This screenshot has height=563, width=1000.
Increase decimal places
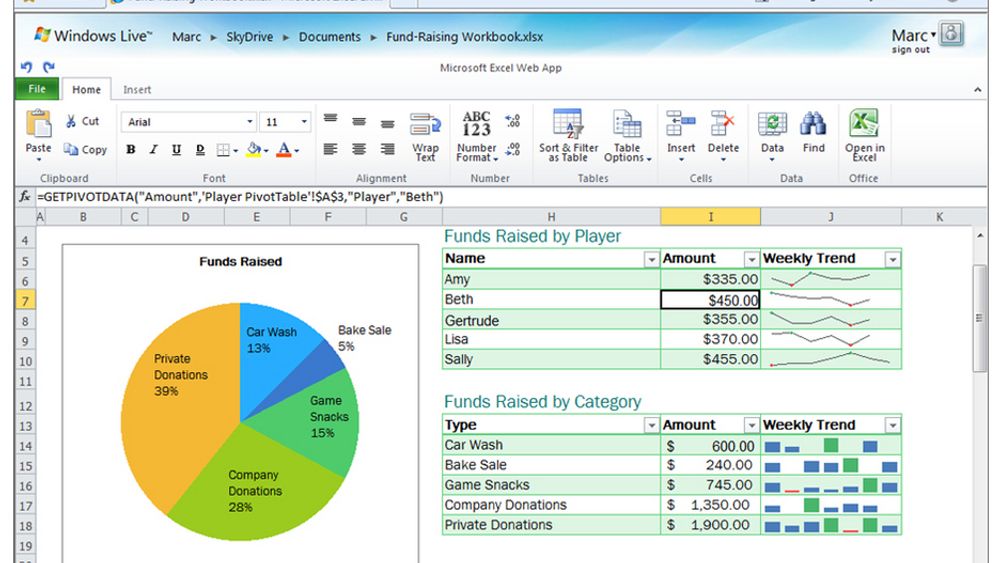click(x=513, y=121)
